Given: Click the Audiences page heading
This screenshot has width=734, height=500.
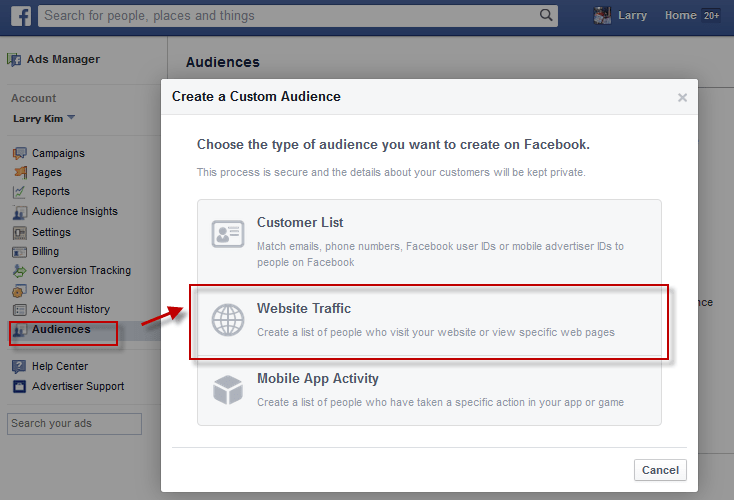Looking at the screenshot, I should pyautogui.click(x=223, y=62).
